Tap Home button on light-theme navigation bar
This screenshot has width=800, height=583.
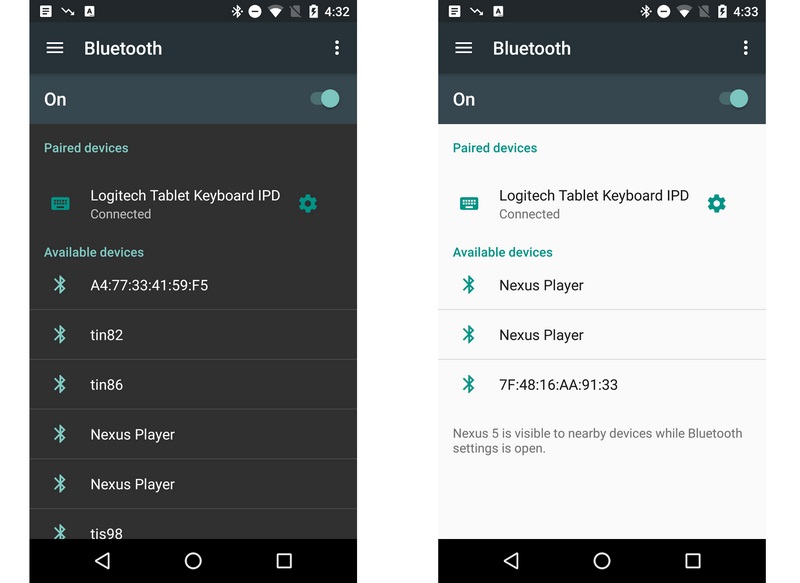click(602, 561)
